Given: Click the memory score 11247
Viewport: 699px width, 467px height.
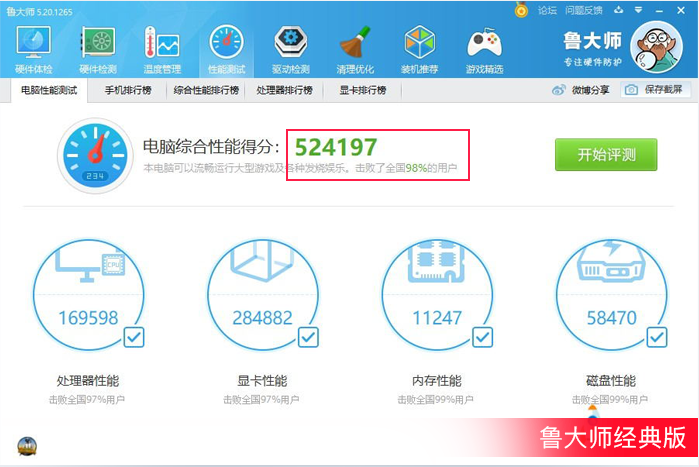Looking at the screenshot, I should pos(437,318).
